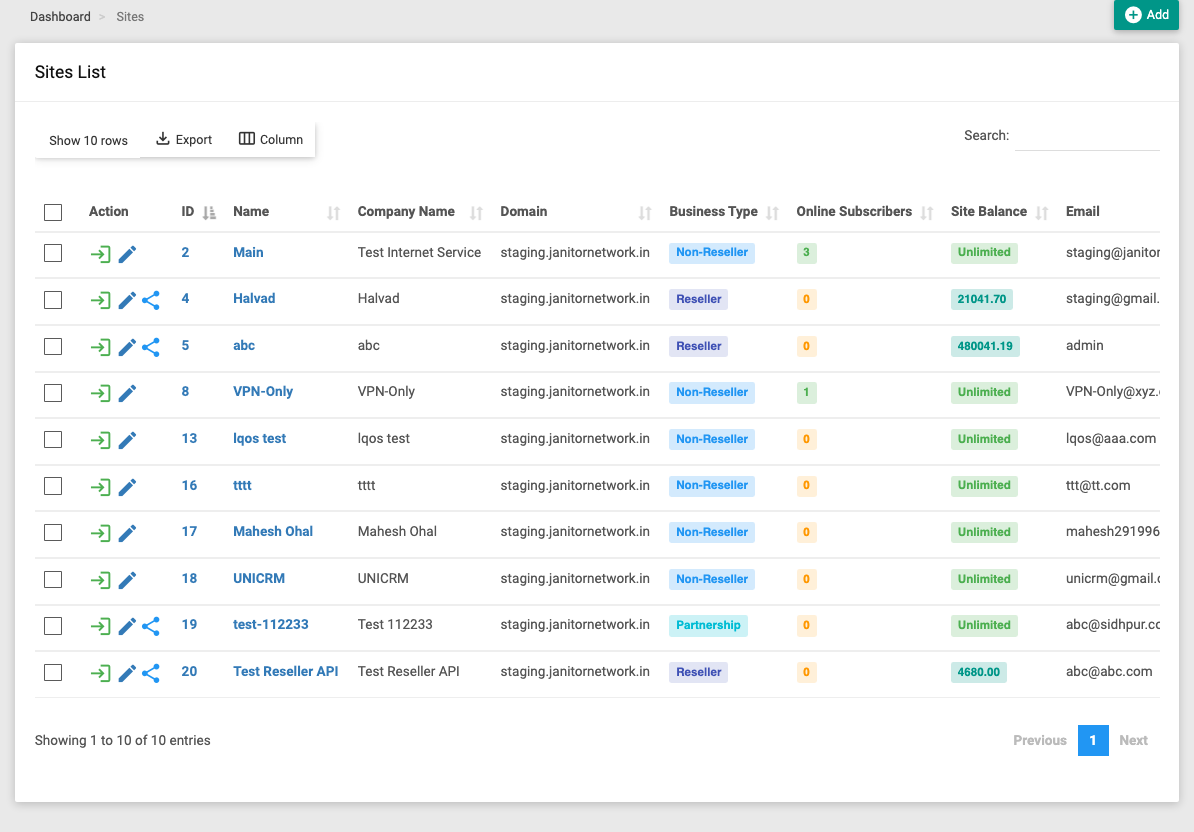
Task: Click login icon for abc row
Action: pos(101,347)
